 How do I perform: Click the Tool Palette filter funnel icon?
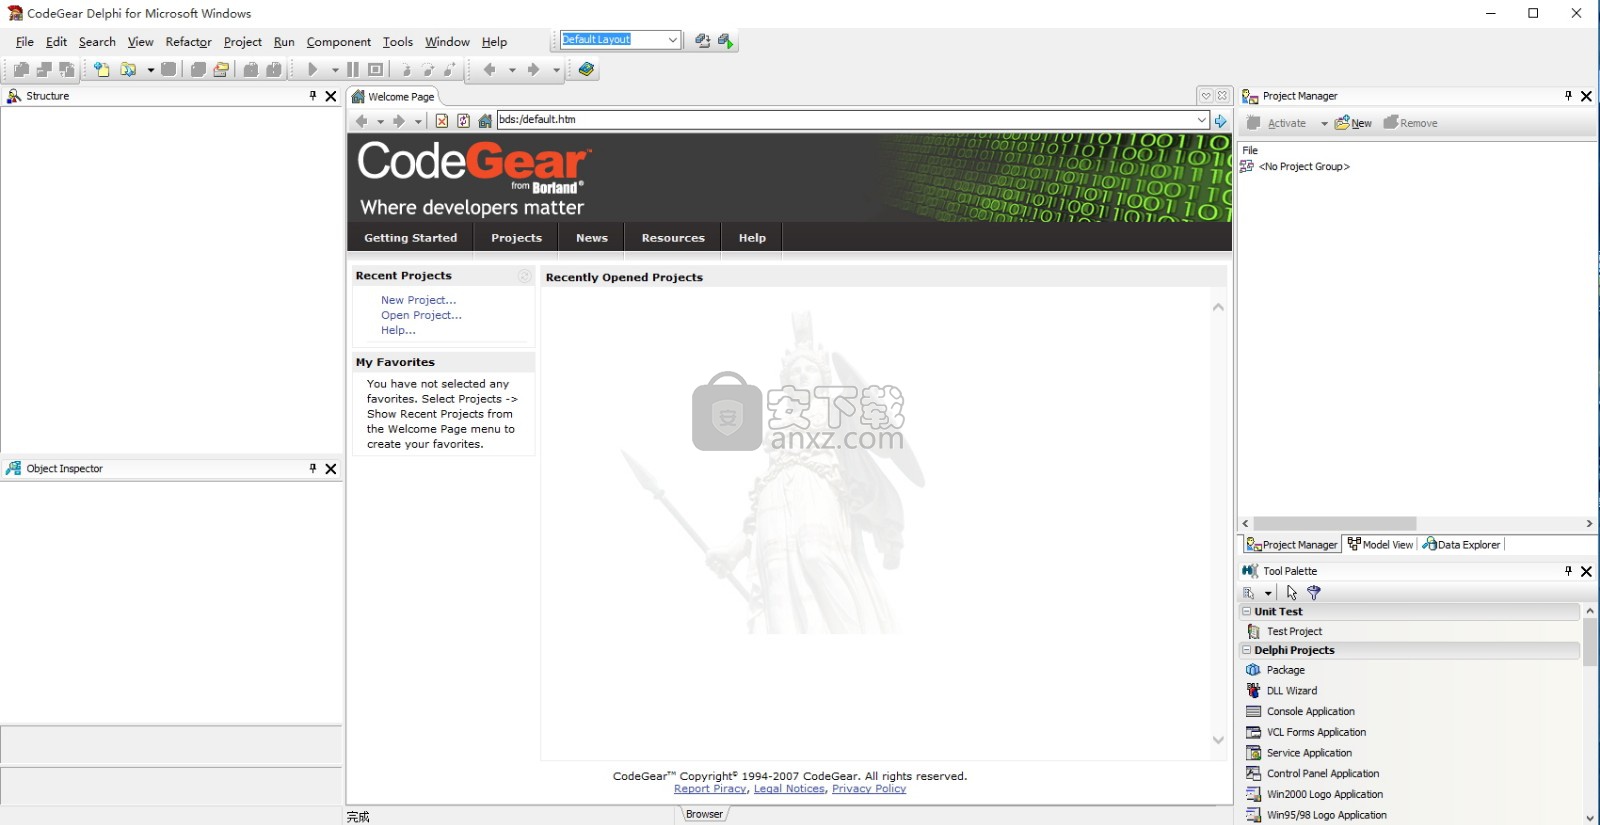pos(1314,592)
